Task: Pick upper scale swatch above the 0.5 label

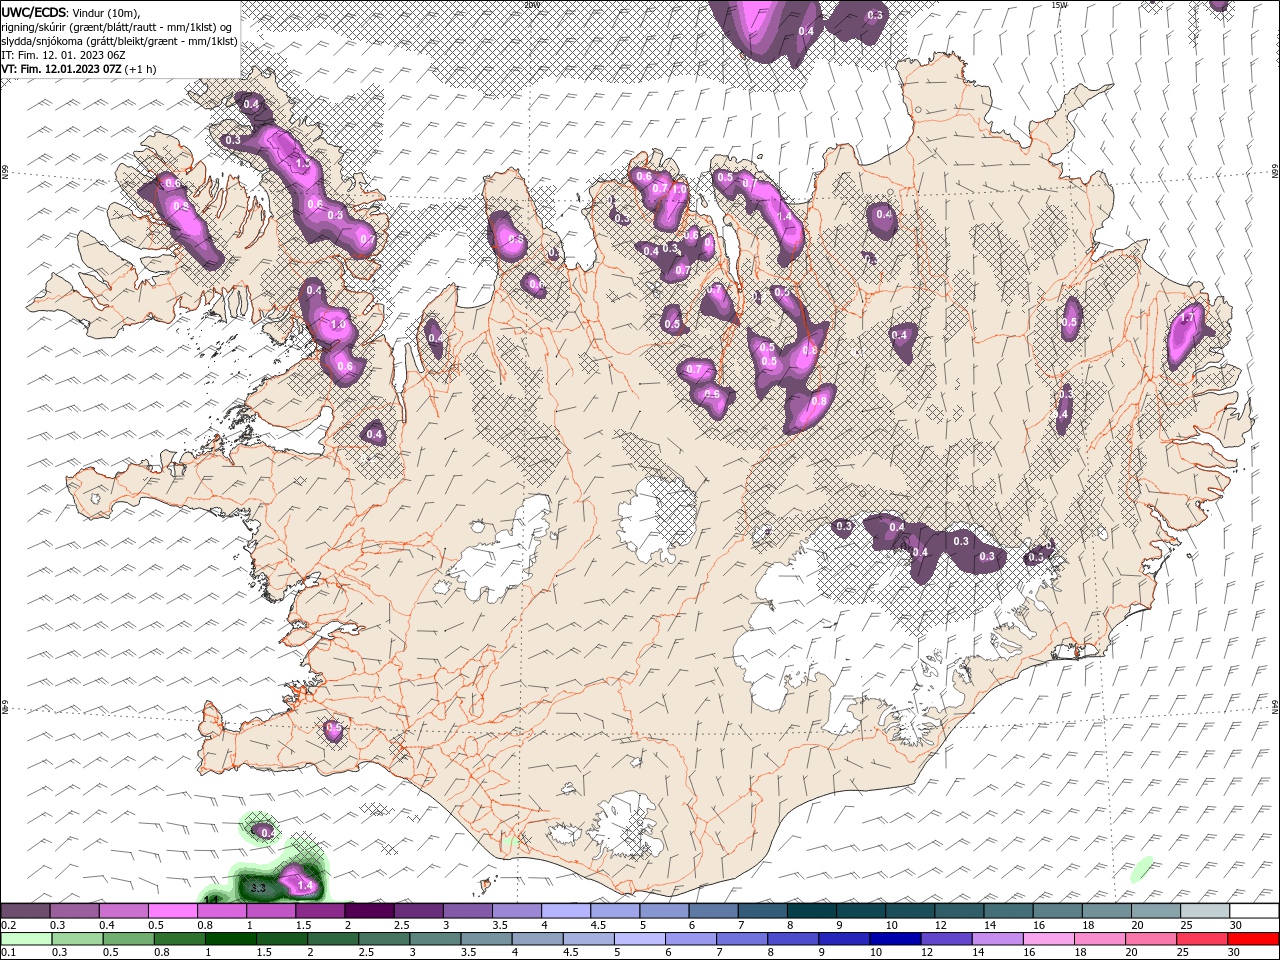Action: pyautogui.click(x=172, y=911)
